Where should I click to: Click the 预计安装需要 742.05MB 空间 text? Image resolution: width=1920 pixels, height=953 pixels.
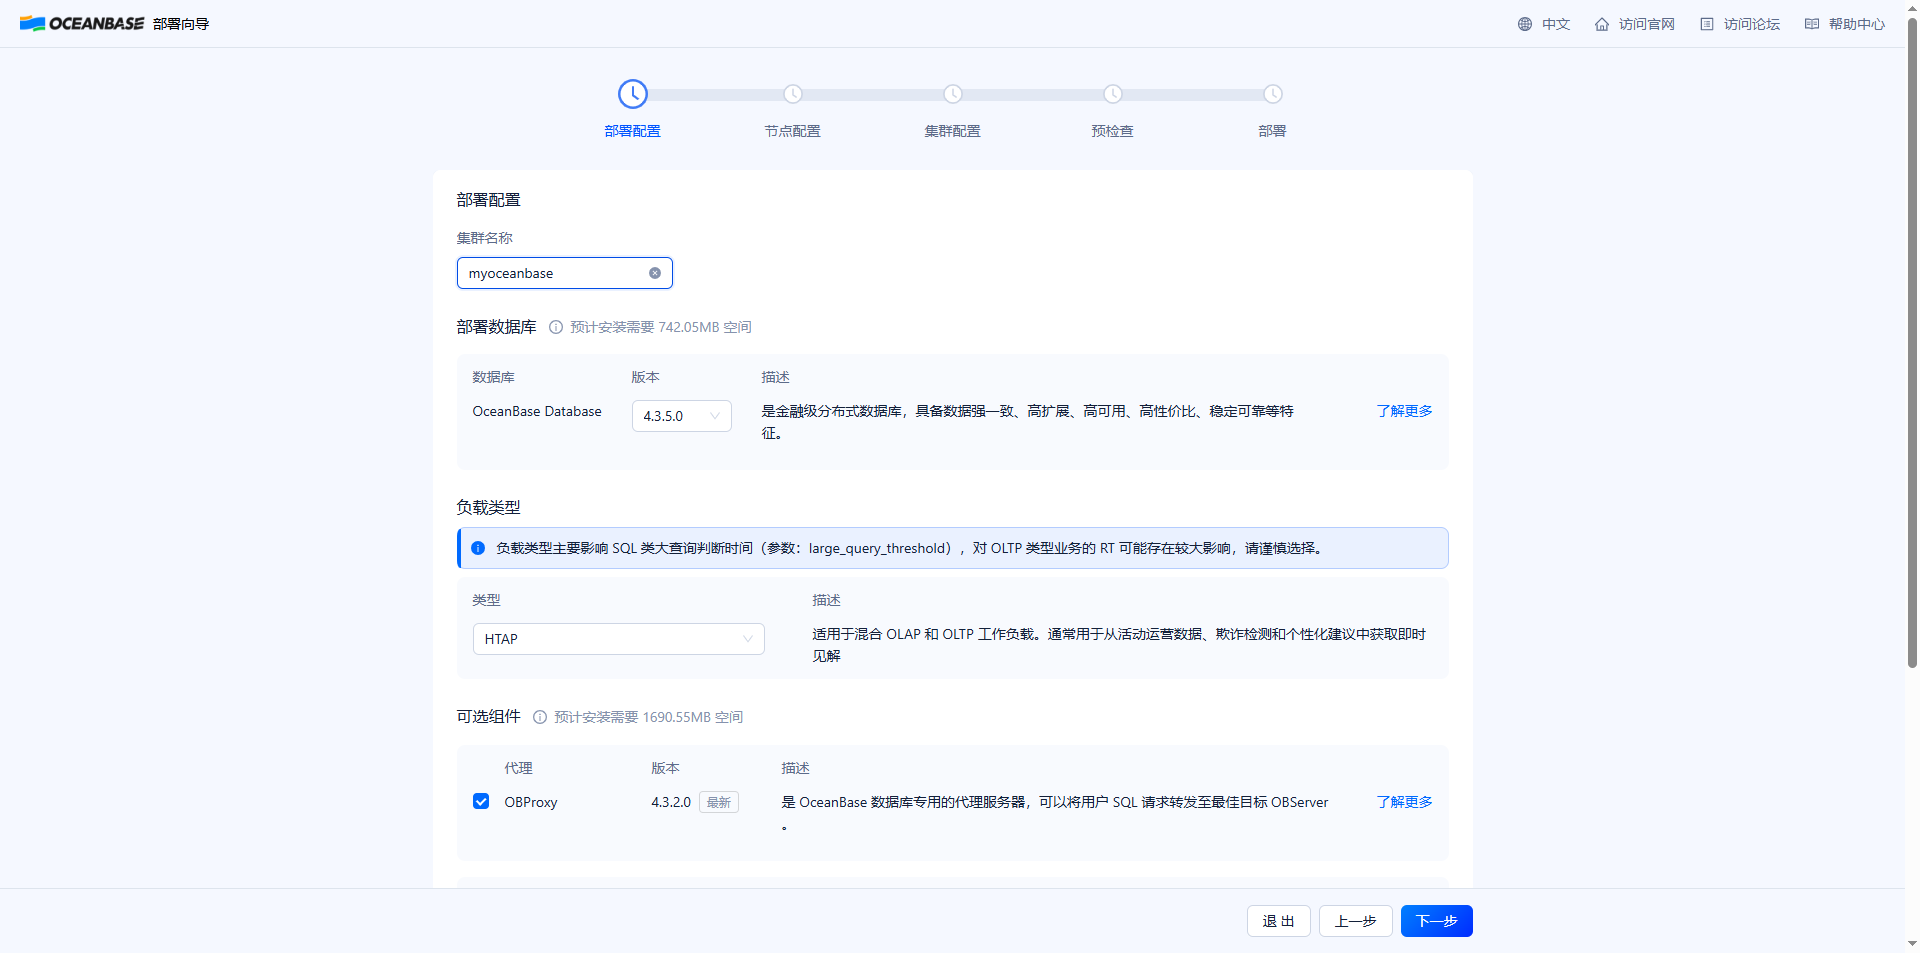[x=661, y=327]
